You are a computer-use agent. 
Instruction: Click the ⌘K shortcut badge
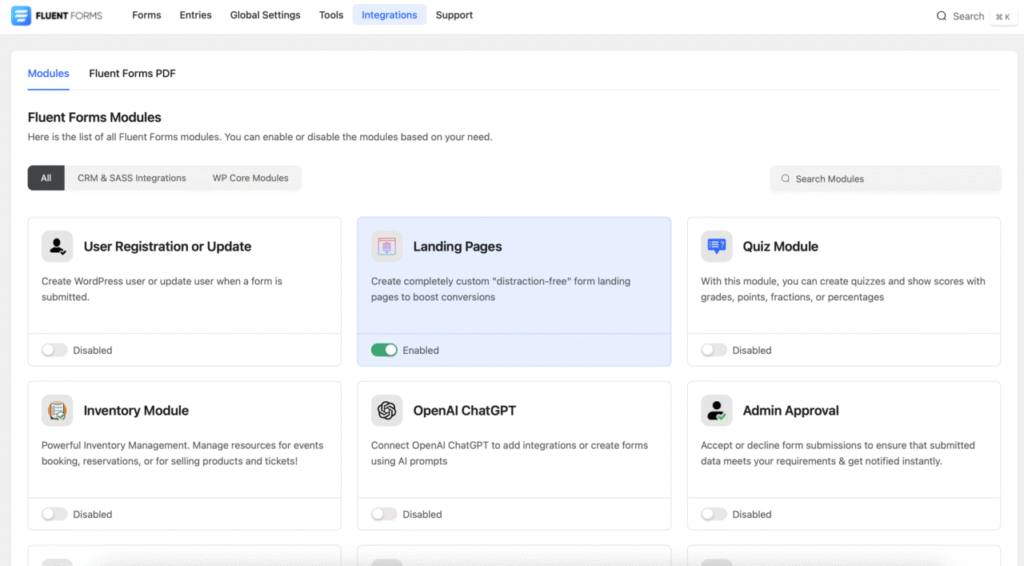point(1002,16)
